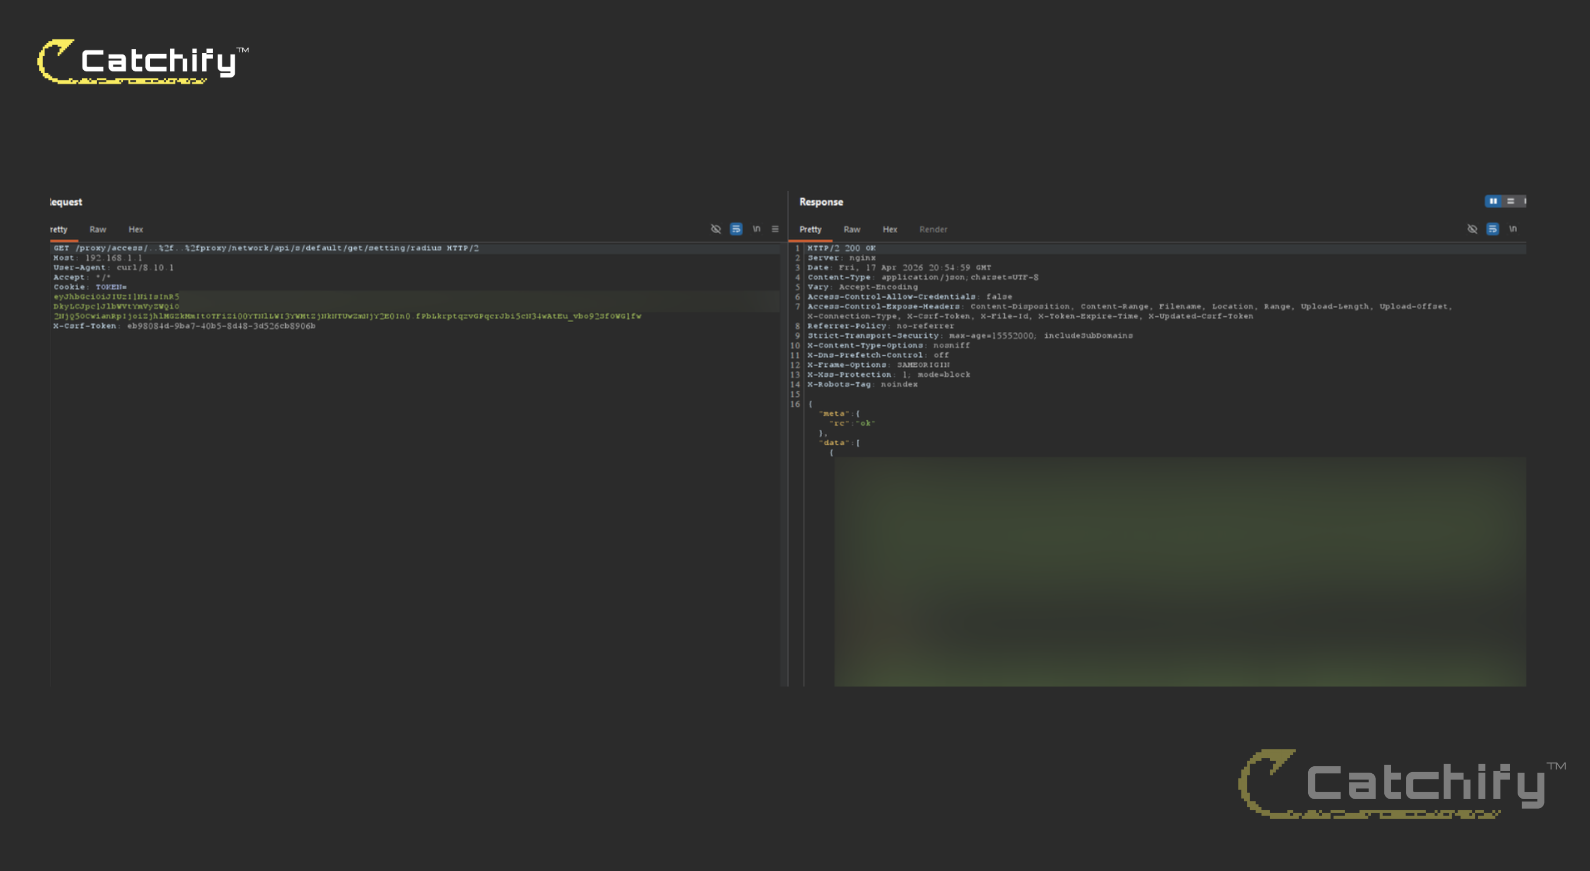Click the Access-Control-Allow-Credentials: false line
1590x871 pixels.
910,297
